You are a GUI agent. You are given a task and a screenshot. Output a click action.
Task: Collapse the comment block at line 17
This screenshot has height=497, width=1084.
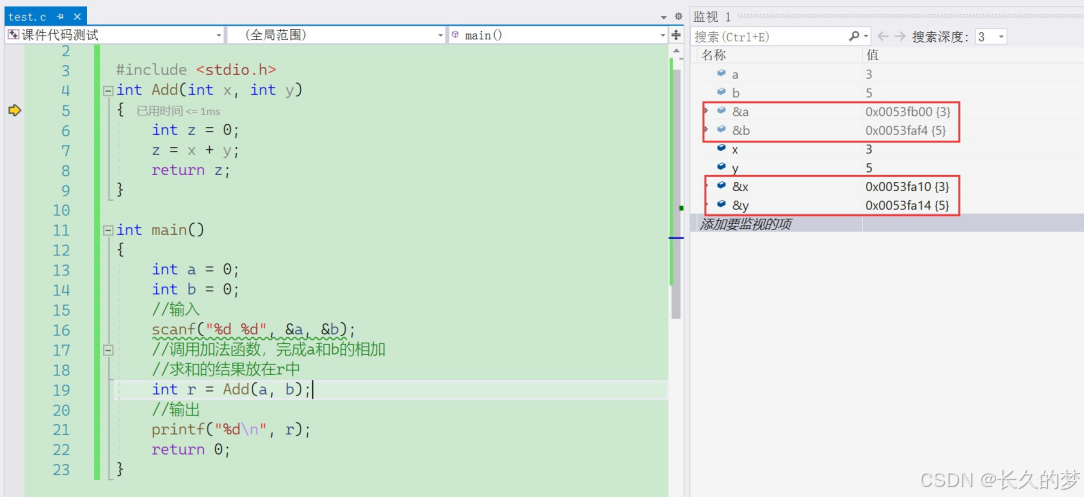point(107,350)
